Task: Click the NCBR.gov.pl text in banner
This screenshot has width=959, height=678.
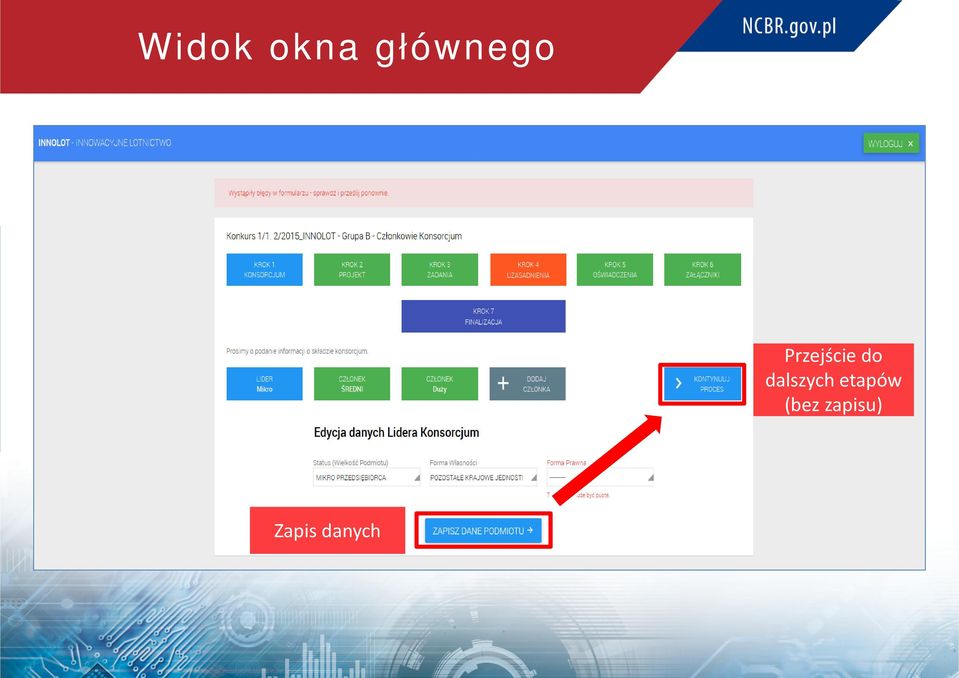Action: tap(788, 26)
